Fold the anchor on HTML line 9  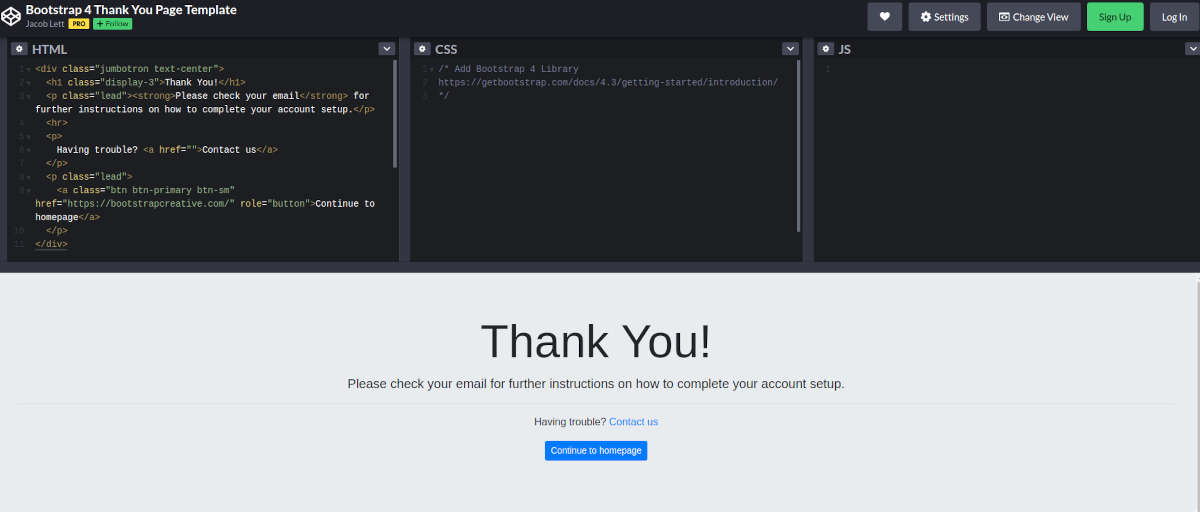click(x=29, y=190)
